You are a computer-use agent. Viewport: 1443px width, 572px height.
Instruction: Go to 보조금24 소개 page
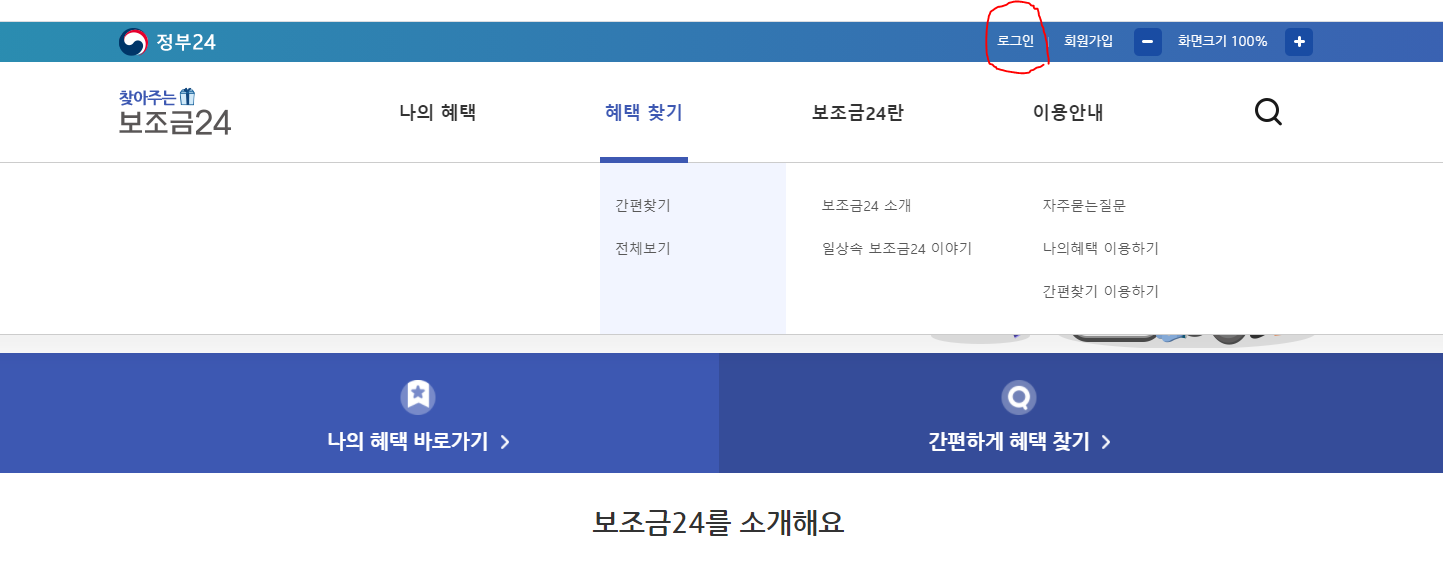(x=866, y=205)
